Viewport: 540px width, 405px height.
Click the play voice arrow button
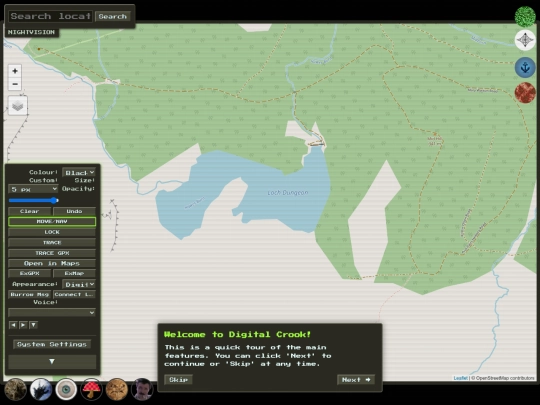pos(23,325)
